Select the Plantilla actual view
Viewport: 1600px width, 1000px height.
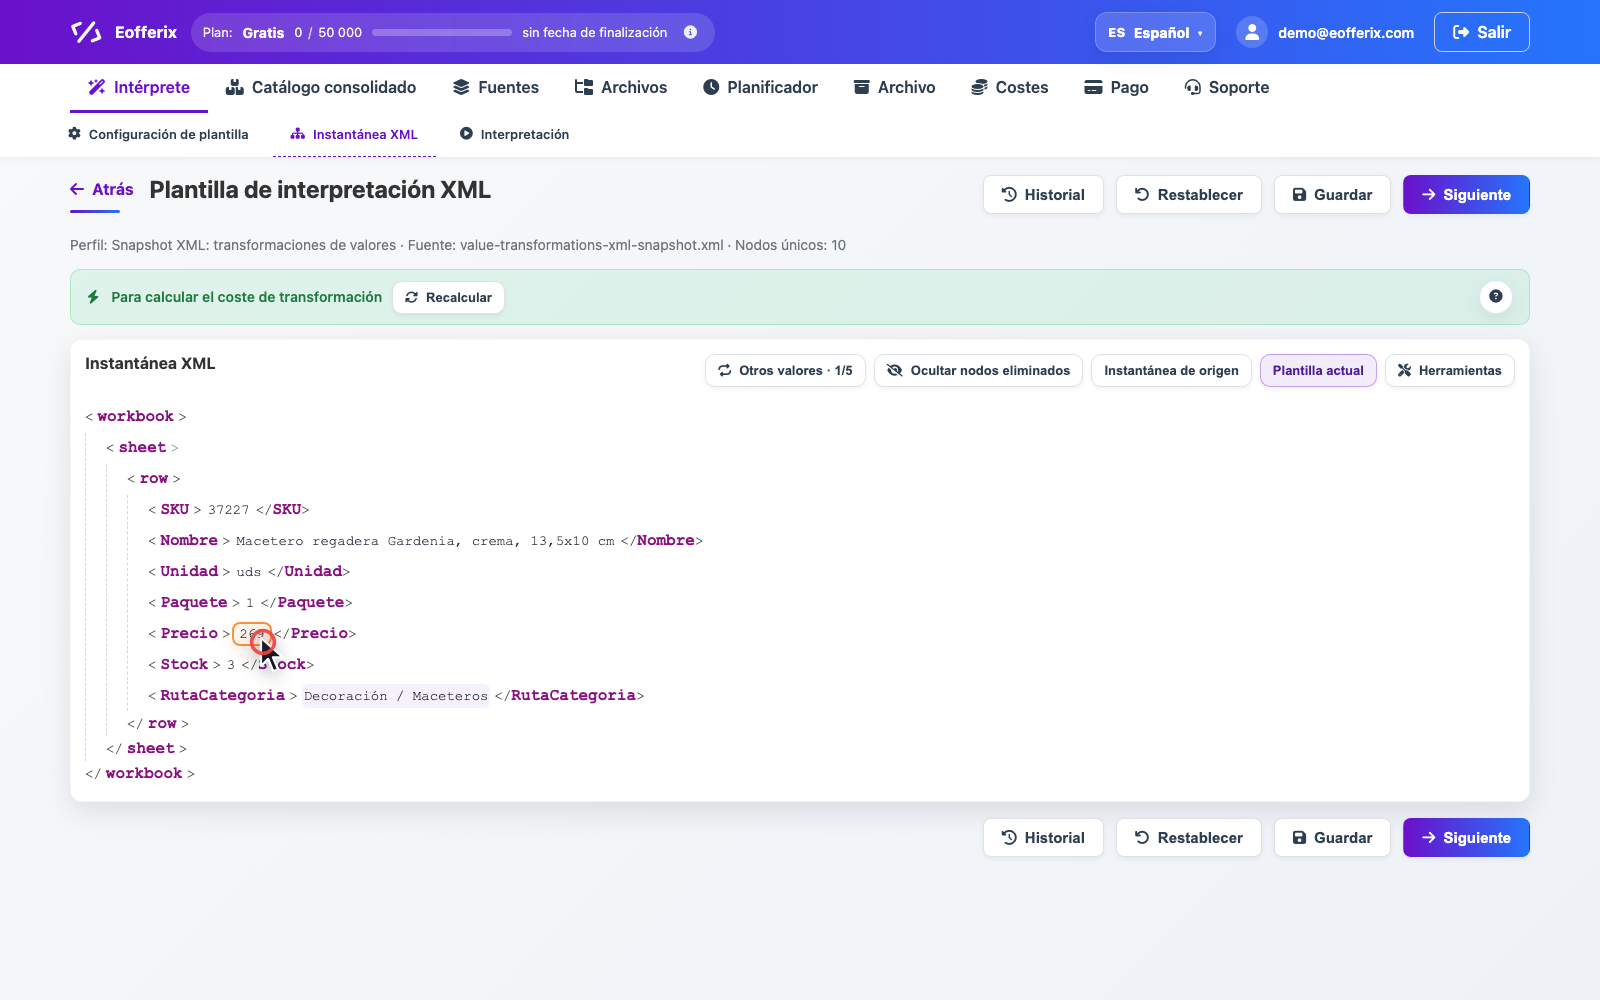coord(1318,370)
